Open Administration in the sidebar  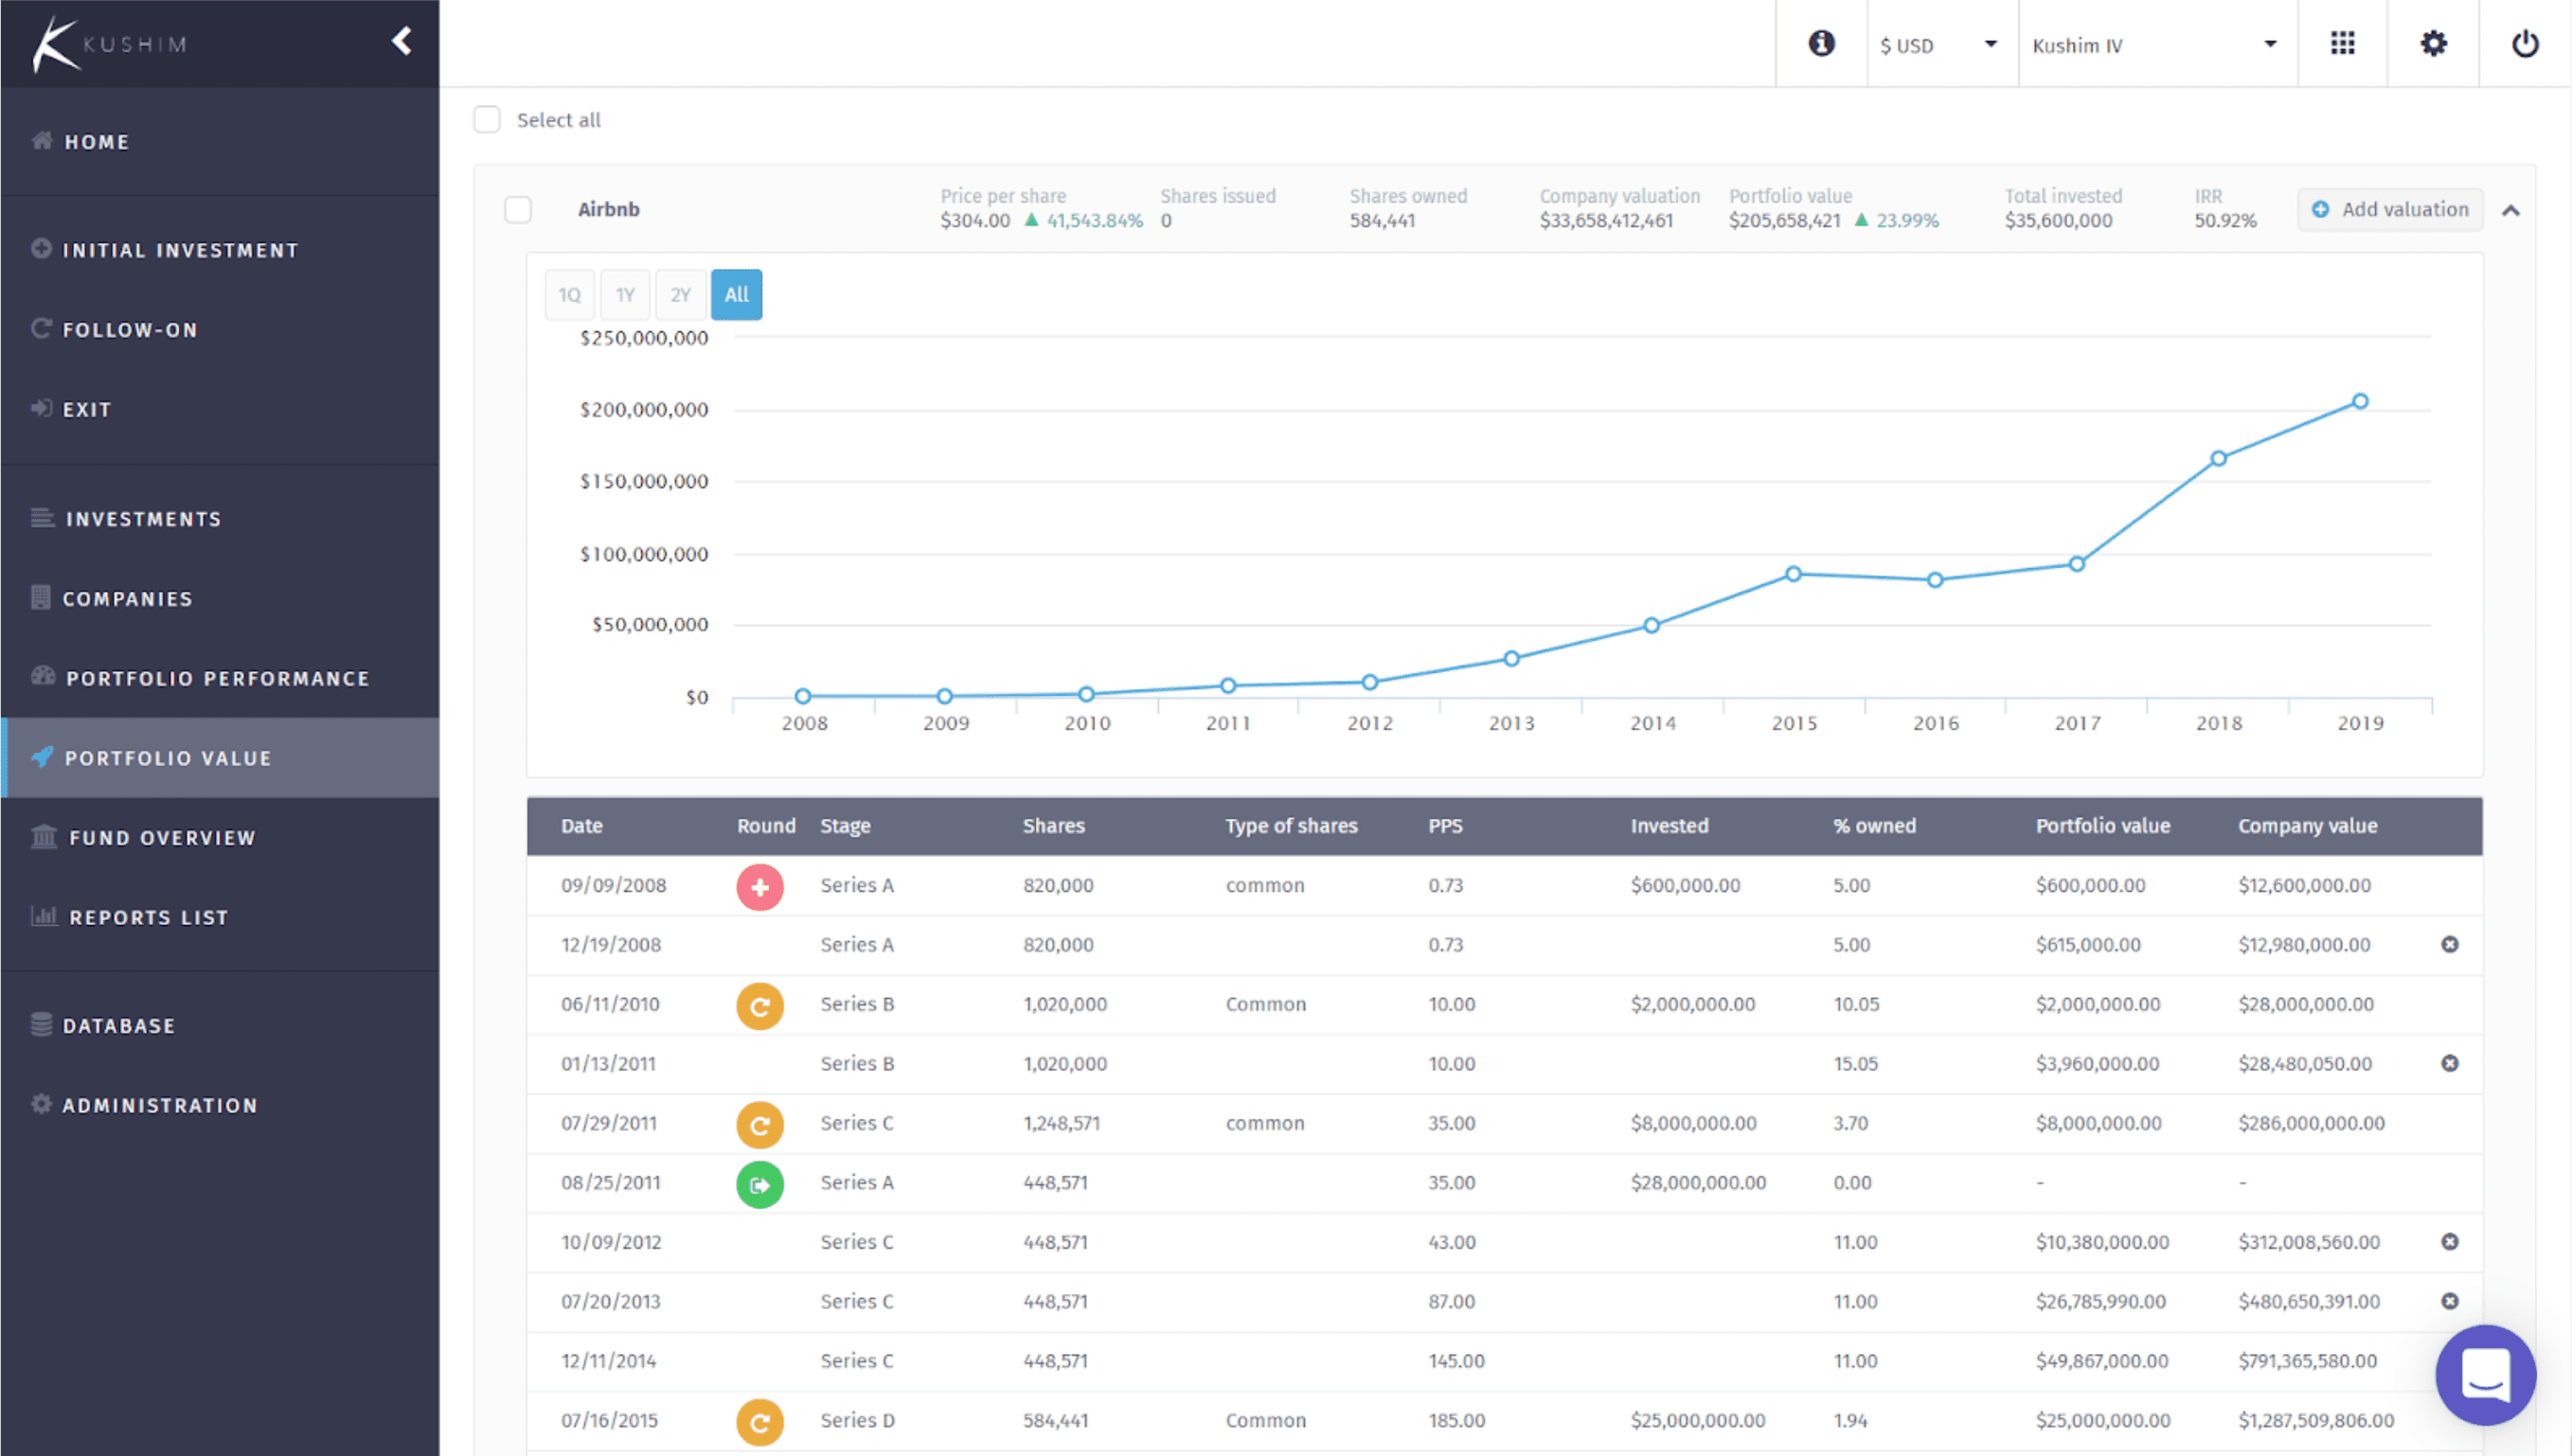point(219,1105)
